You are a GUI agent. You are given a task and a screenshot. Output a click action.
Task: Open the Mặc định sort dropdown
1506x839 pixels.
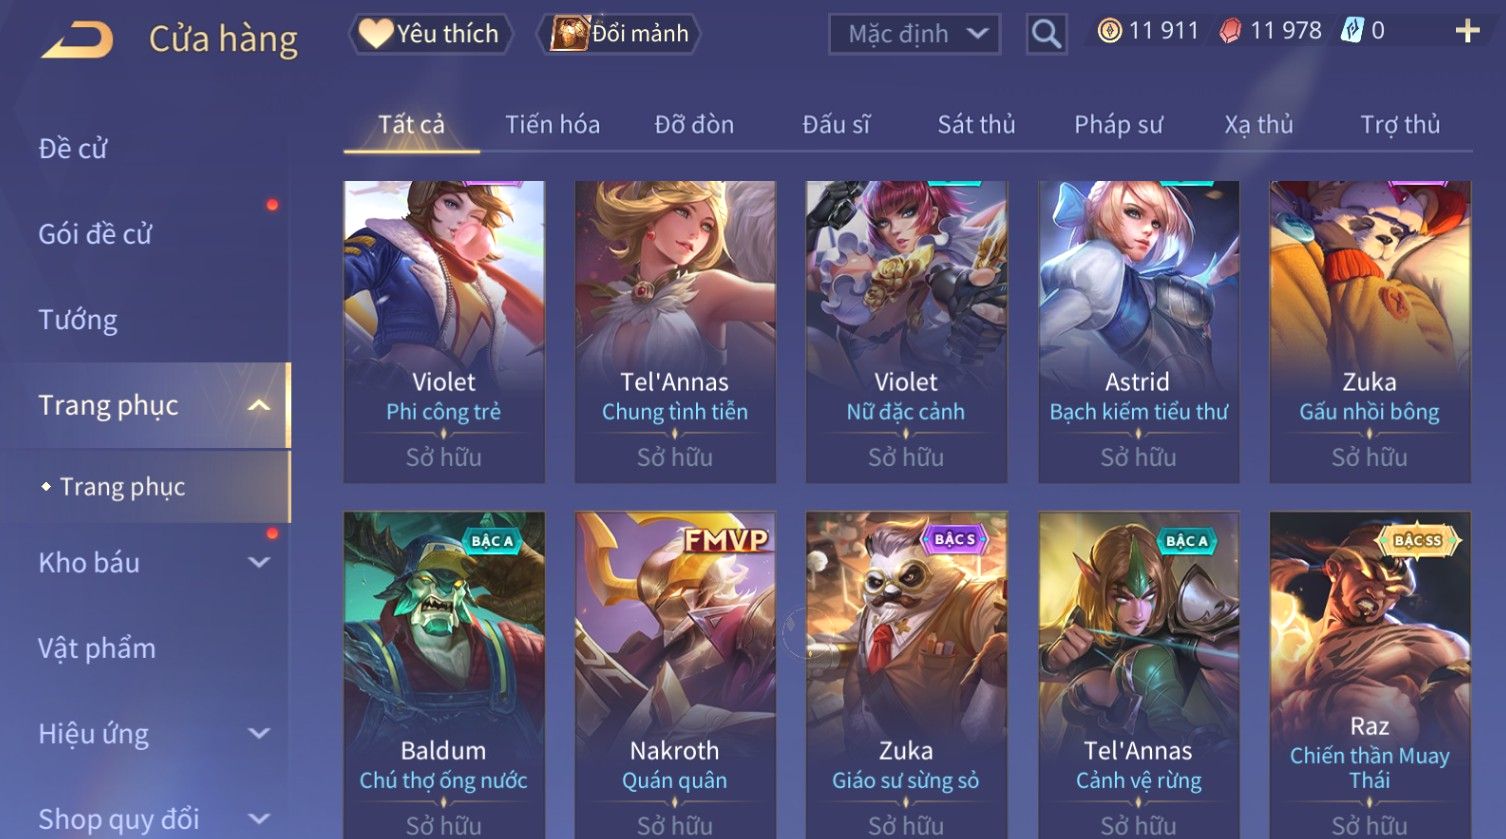coord(914,34)
